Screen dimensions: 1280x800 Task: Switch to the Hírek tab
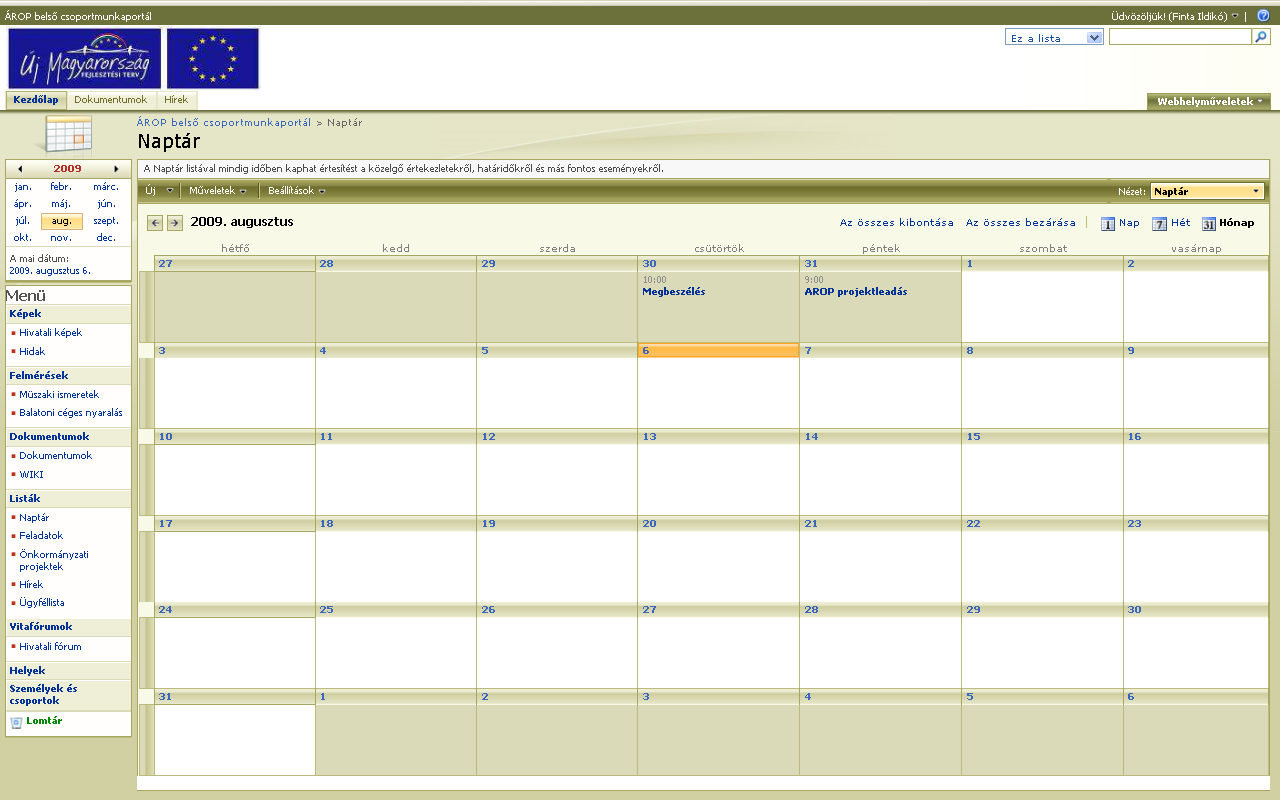tap(176, 100)
